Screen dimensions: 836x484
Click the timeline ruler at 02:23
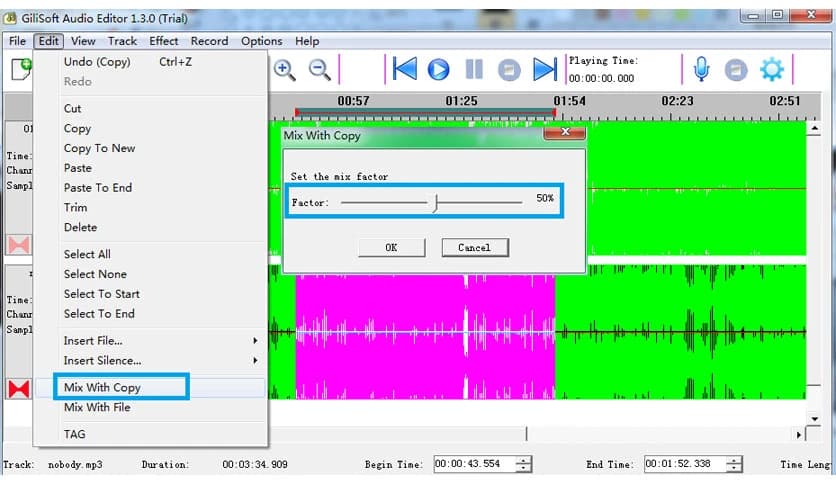tap(677, 101)
